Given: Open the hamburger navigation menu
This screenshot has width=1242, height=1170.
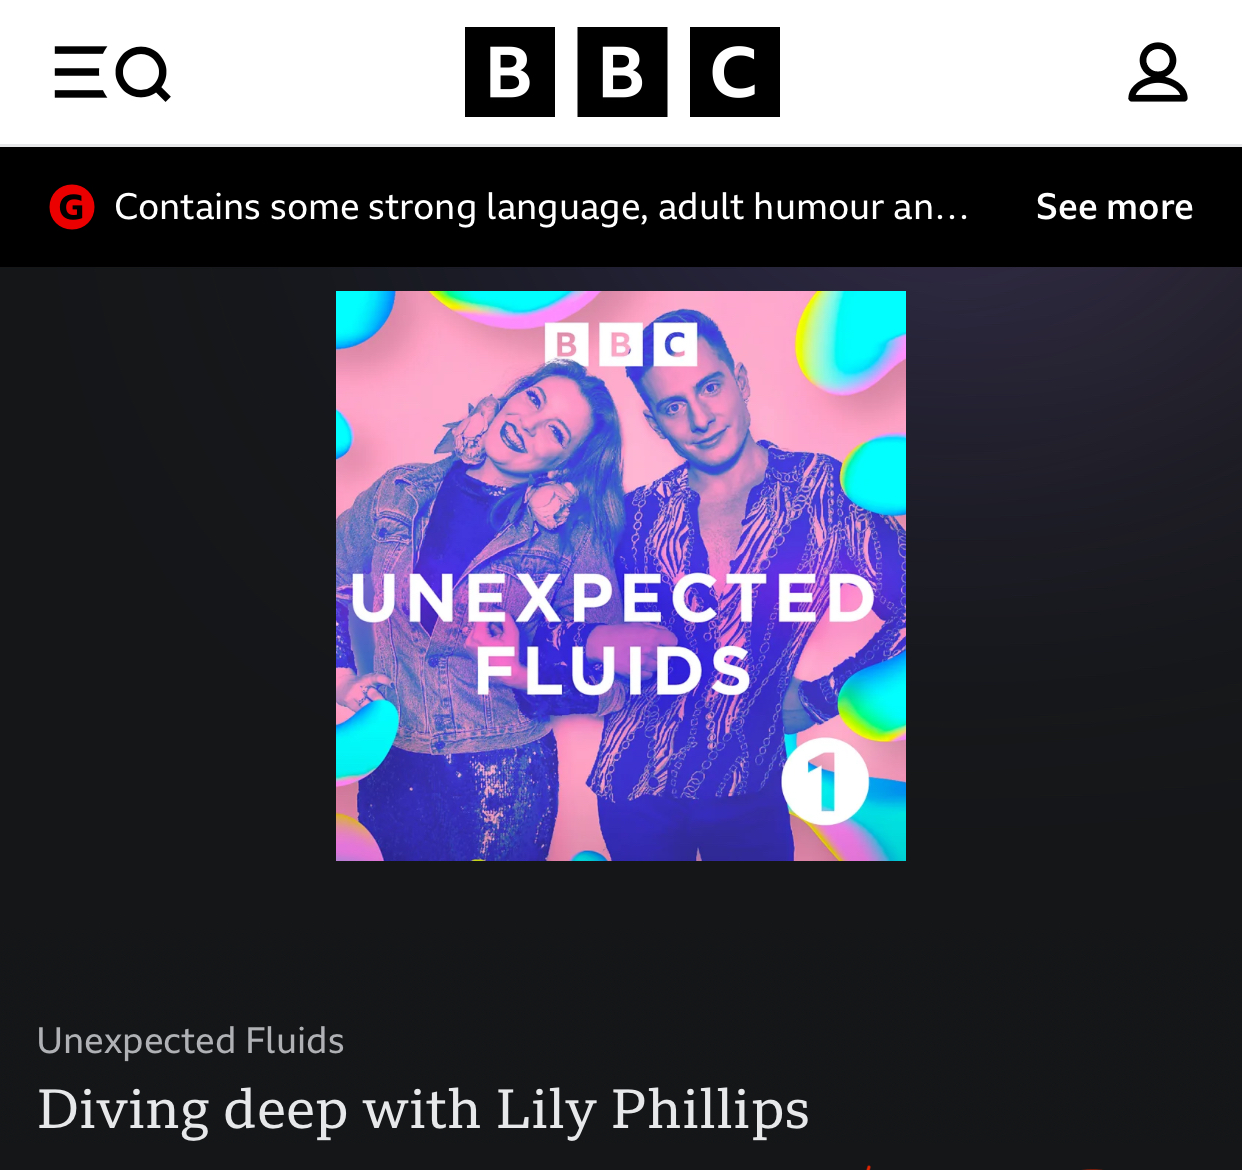Looking at the screenshot, I should click(x=80, y=72).
